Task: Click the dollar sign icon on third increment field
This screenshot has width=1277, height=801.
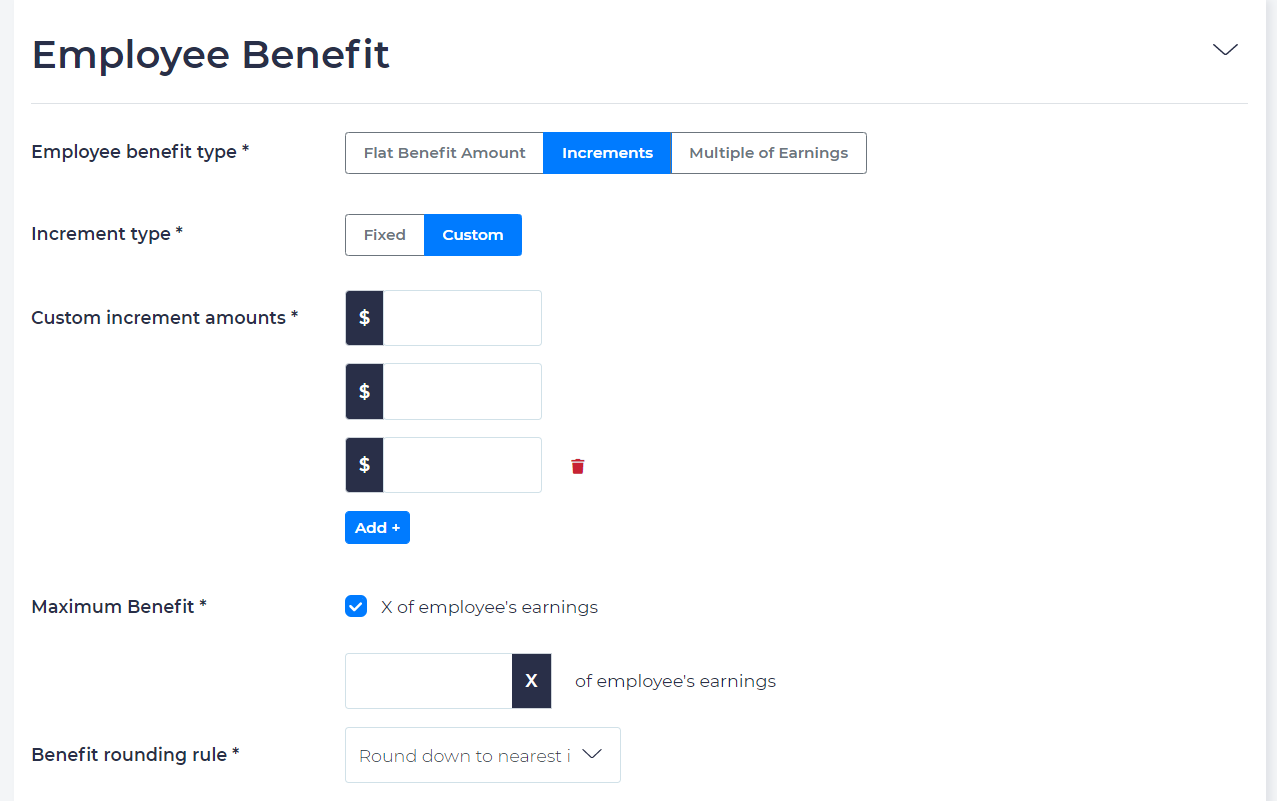Action: click(x=363, y=464)
